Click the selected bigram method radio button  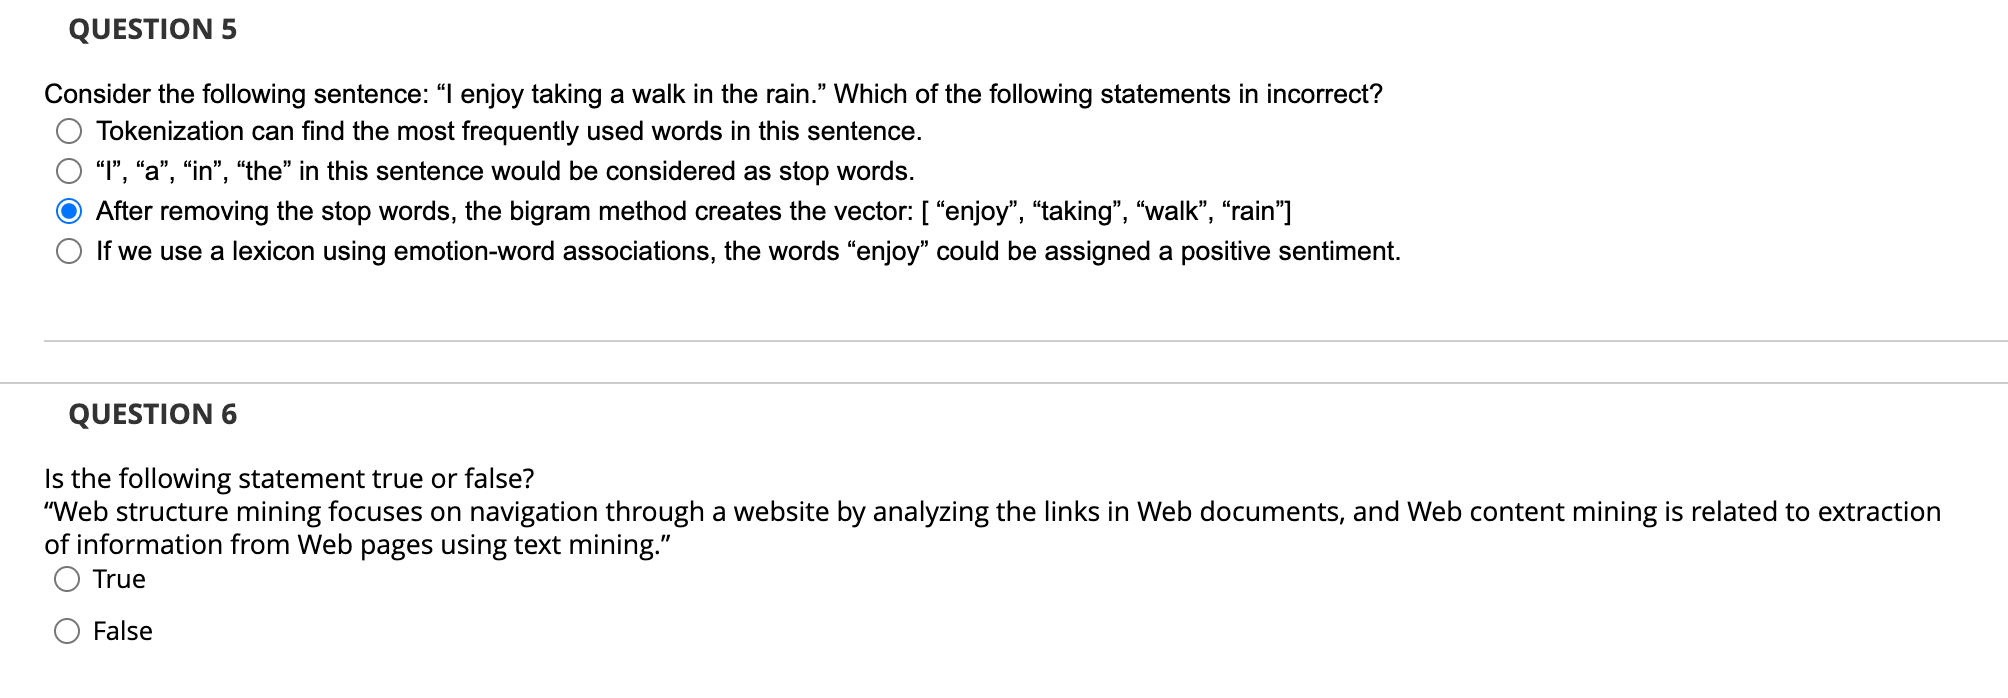pos(69,210)
